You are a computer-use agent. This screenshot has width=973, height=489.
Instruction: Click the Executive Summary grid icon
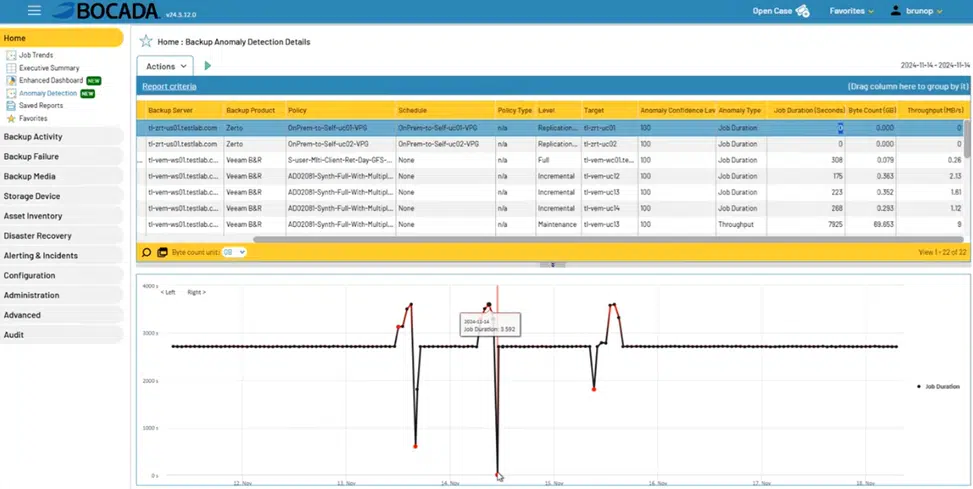(11, 68)
